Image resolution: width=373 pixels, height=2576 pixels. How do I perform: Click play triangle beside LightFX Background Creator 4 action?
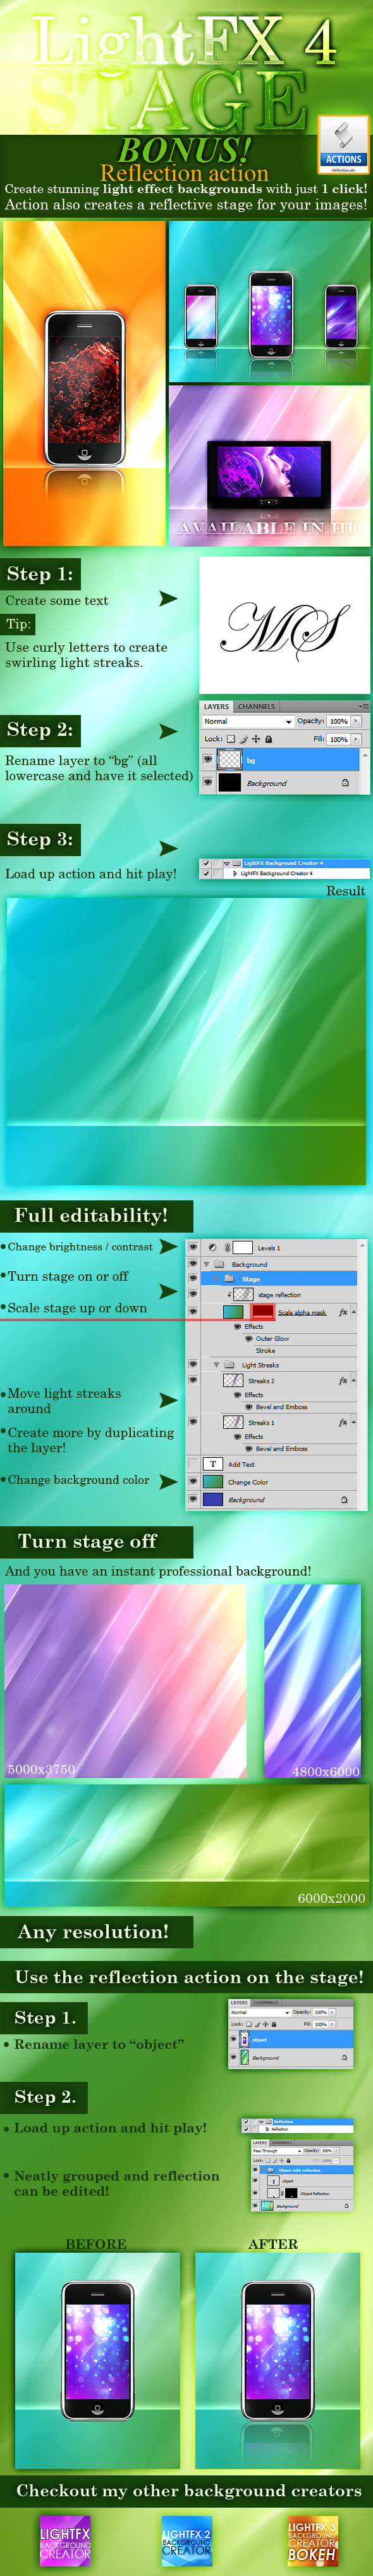tap(235, 873)
